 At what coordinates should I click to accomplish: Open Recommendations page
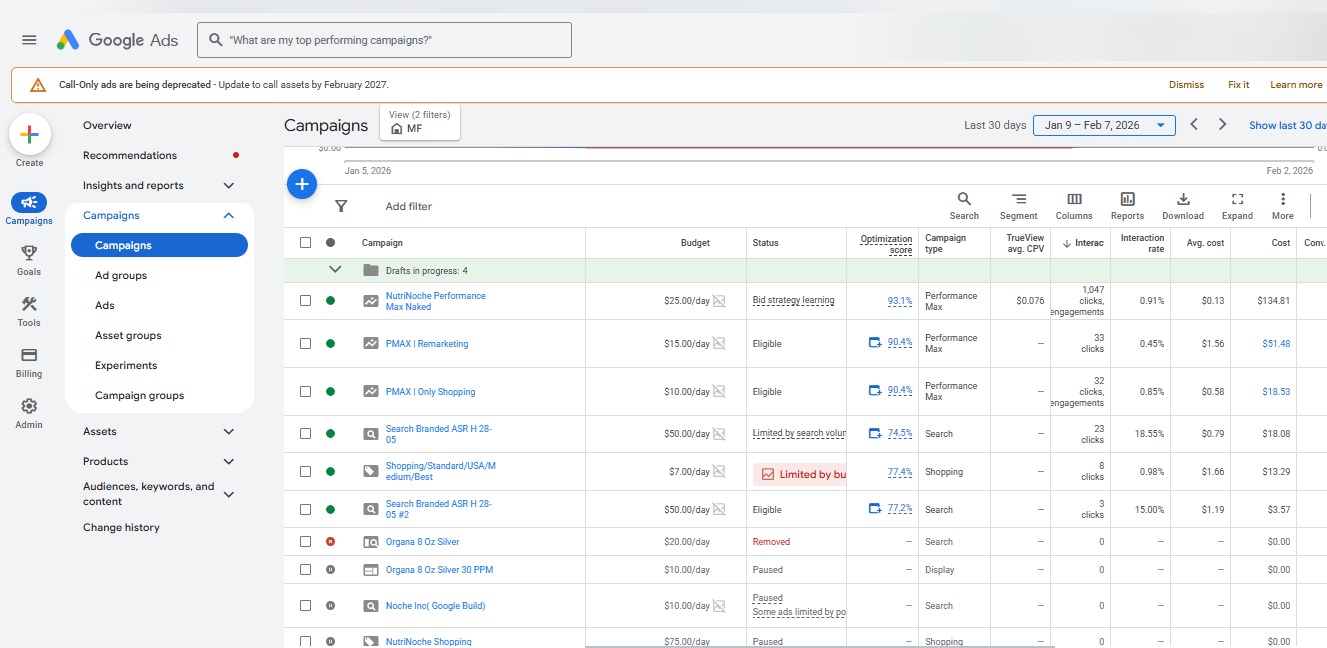pyautogui.click(x=130, y=156)
